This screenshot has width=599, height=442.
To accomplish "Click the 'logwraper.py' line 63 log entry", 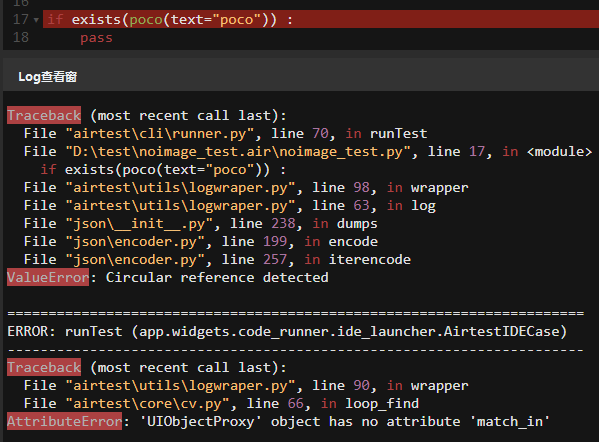I will (x=230, y=206).
